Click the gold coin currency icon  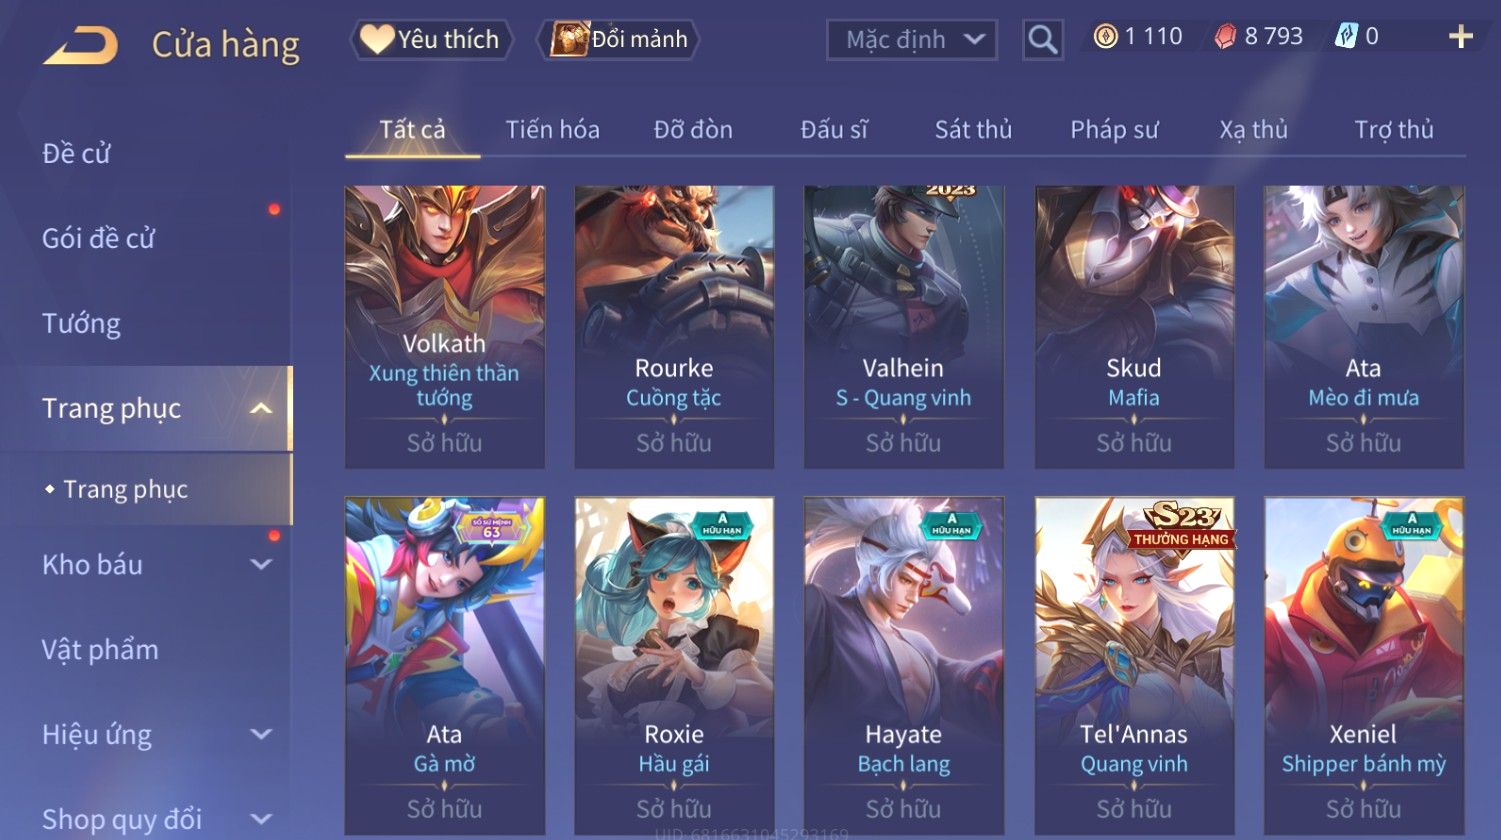coord(1105,37)
